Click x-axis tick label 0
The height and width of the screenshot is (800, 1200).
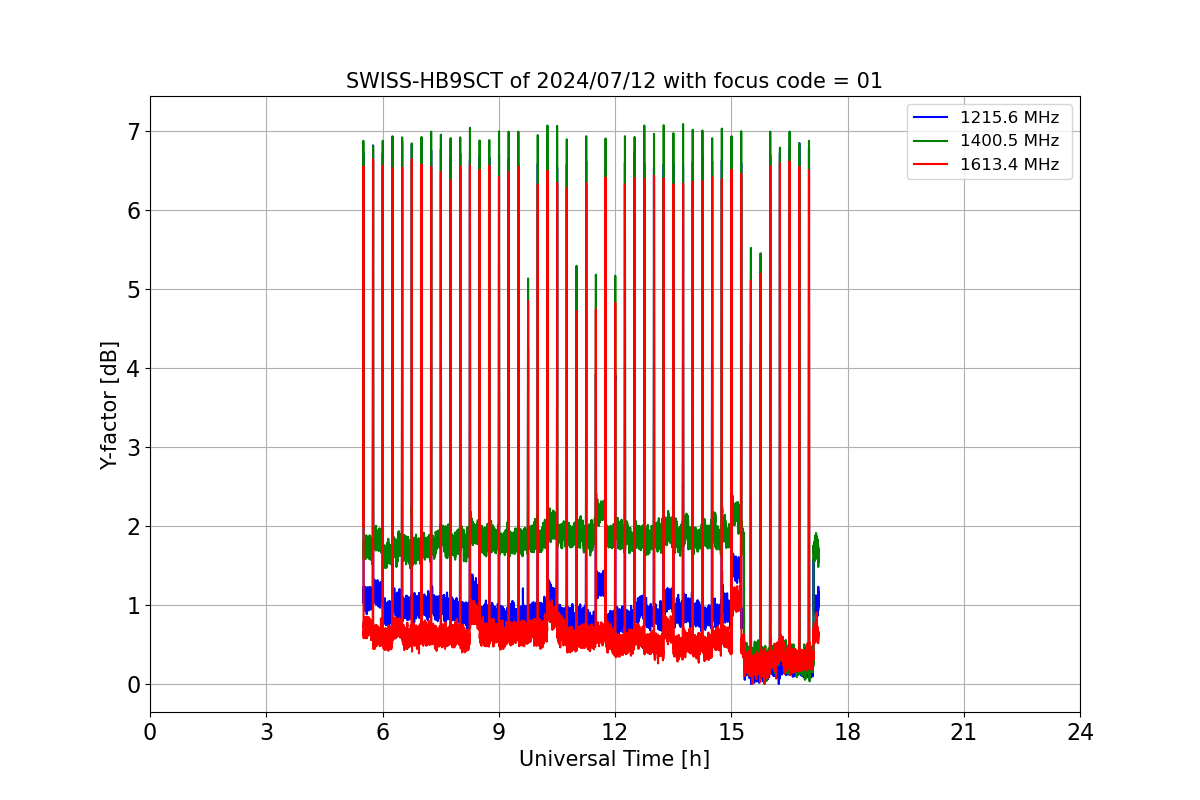coord(150,732)
